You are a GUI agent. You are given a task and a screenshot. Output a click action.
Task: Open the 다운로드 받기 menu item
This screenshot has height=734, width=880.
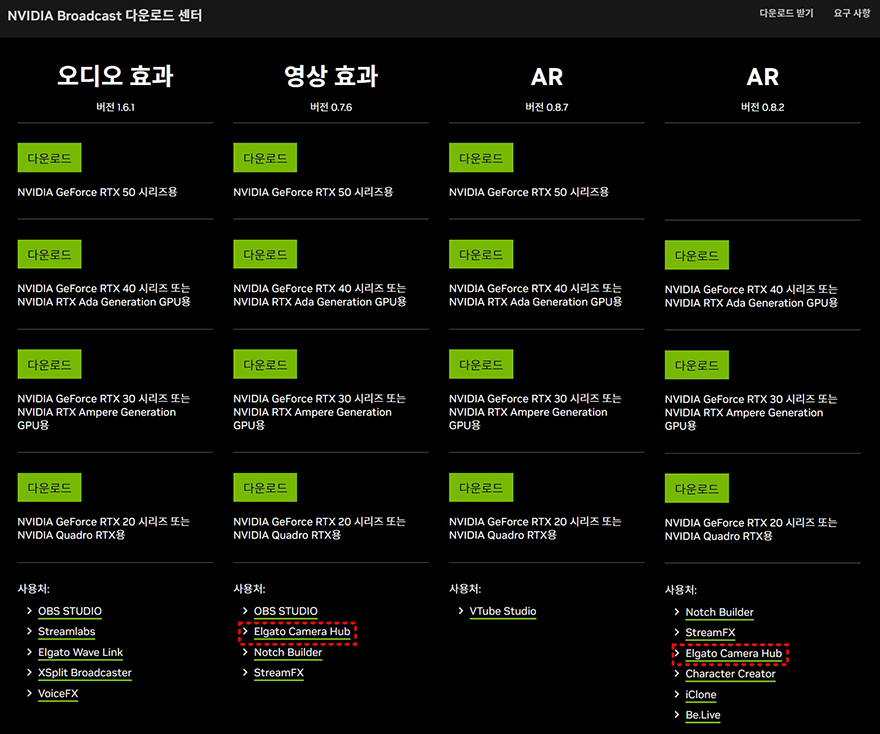786,13
